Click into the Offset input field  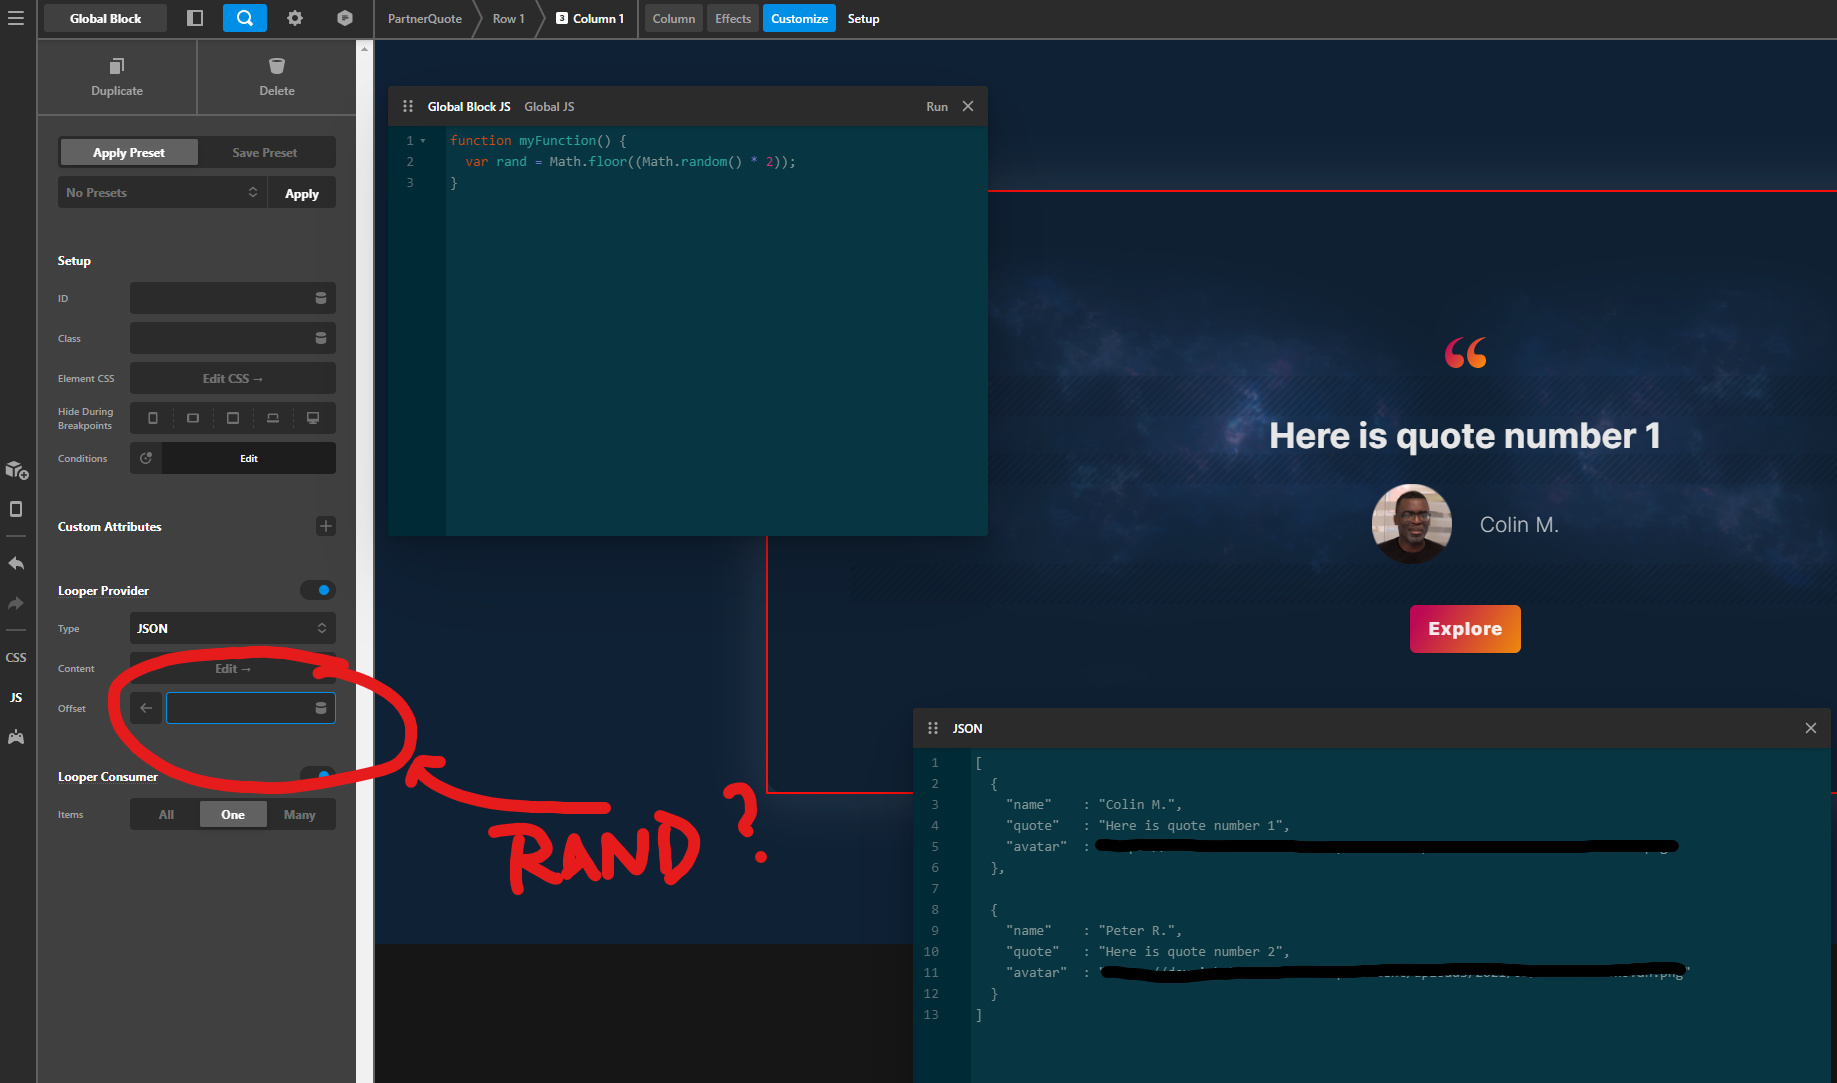238,708
